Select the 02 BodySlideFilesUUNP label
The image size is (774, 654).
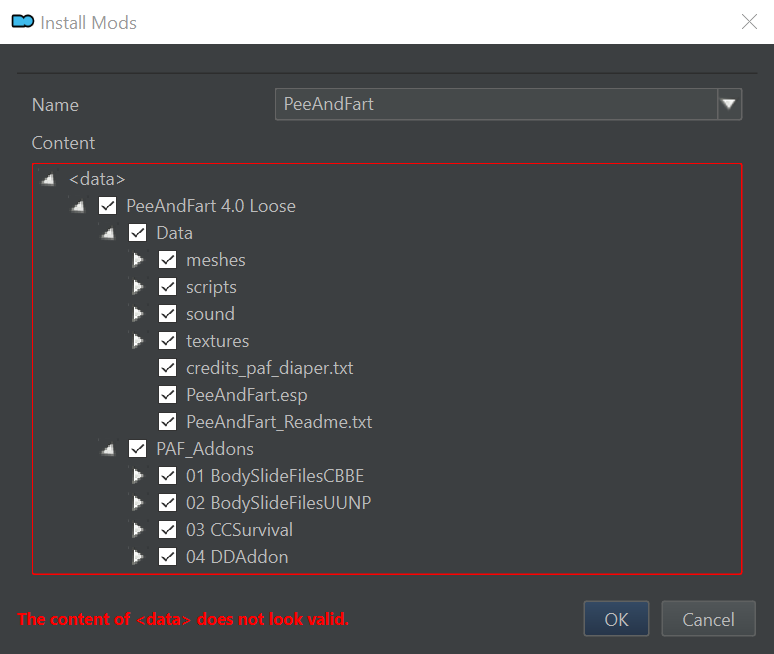pyautogui.click(x=278, y=503)
